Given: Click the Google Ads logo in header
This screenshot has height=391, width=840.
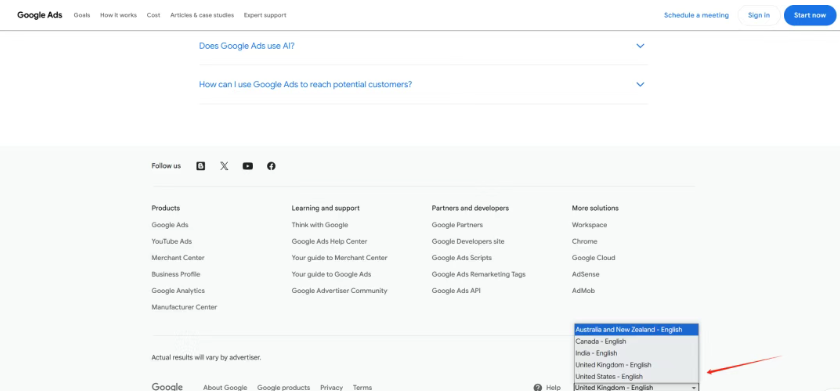Looking at the screenshot, I should (x=40, y=15).
